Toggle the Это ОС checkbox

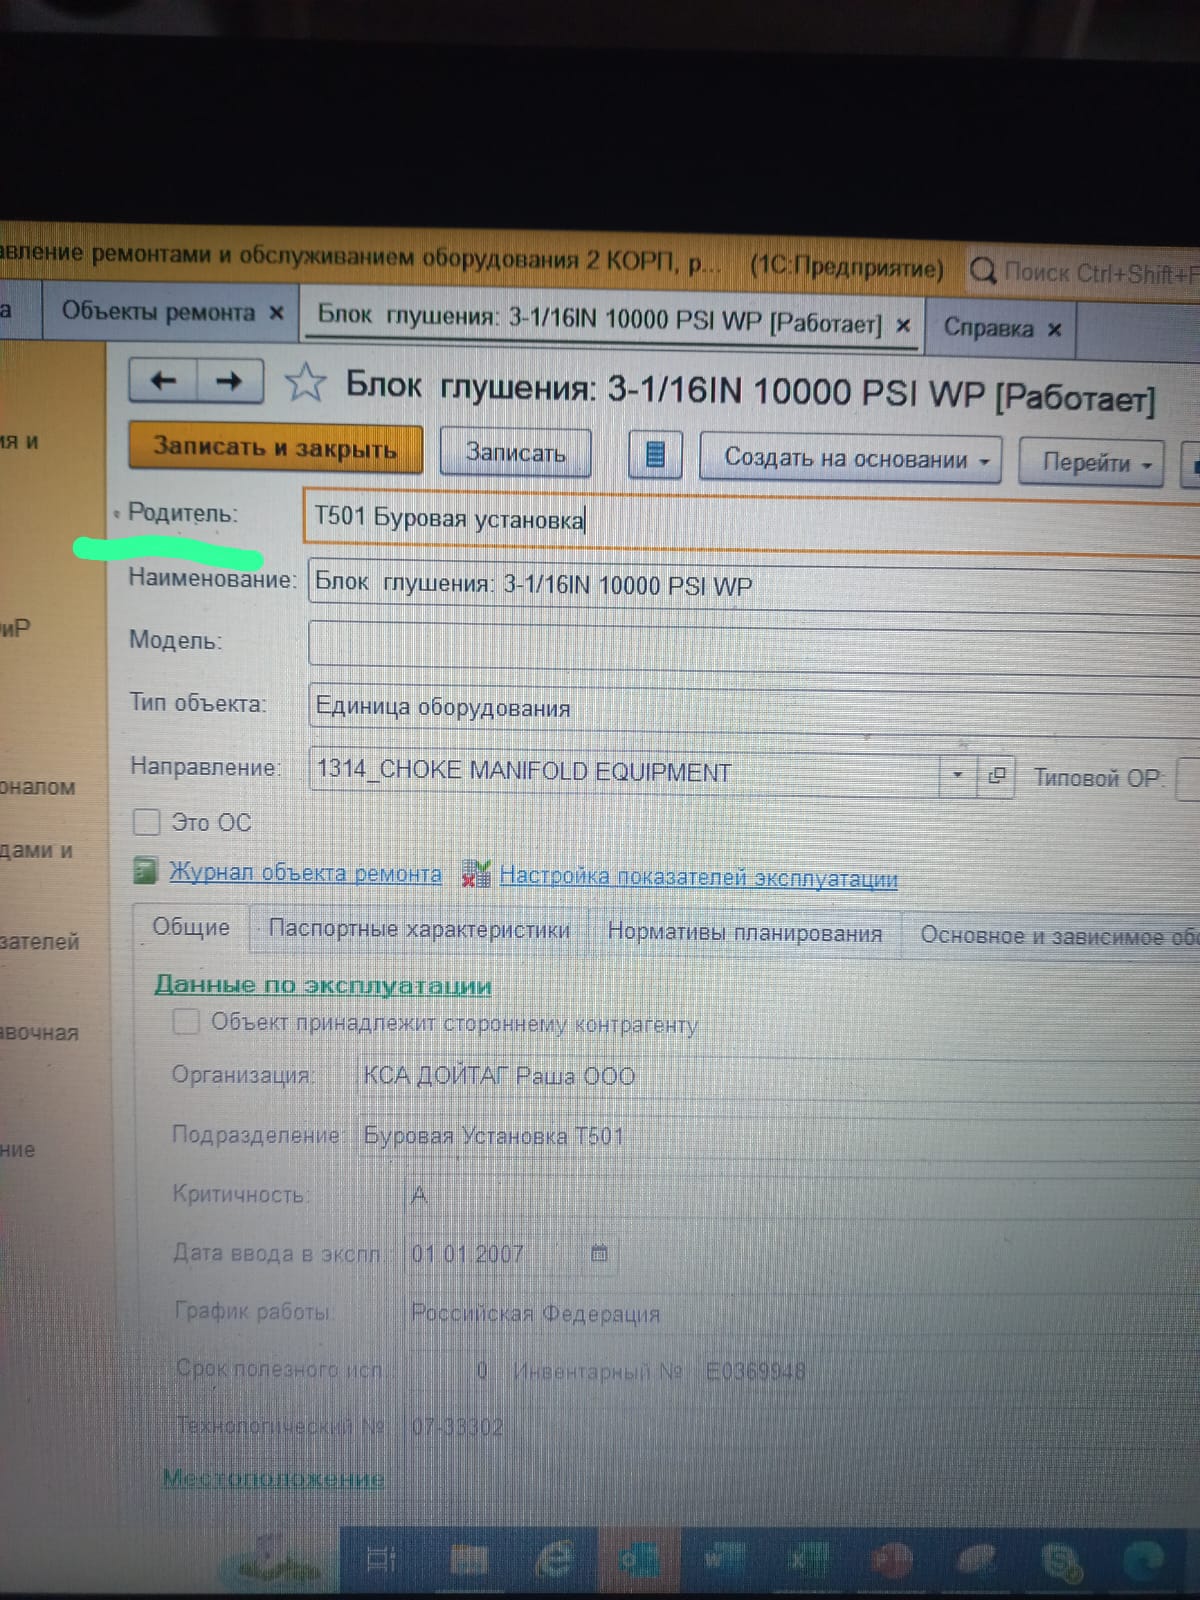tap(147, 822)
